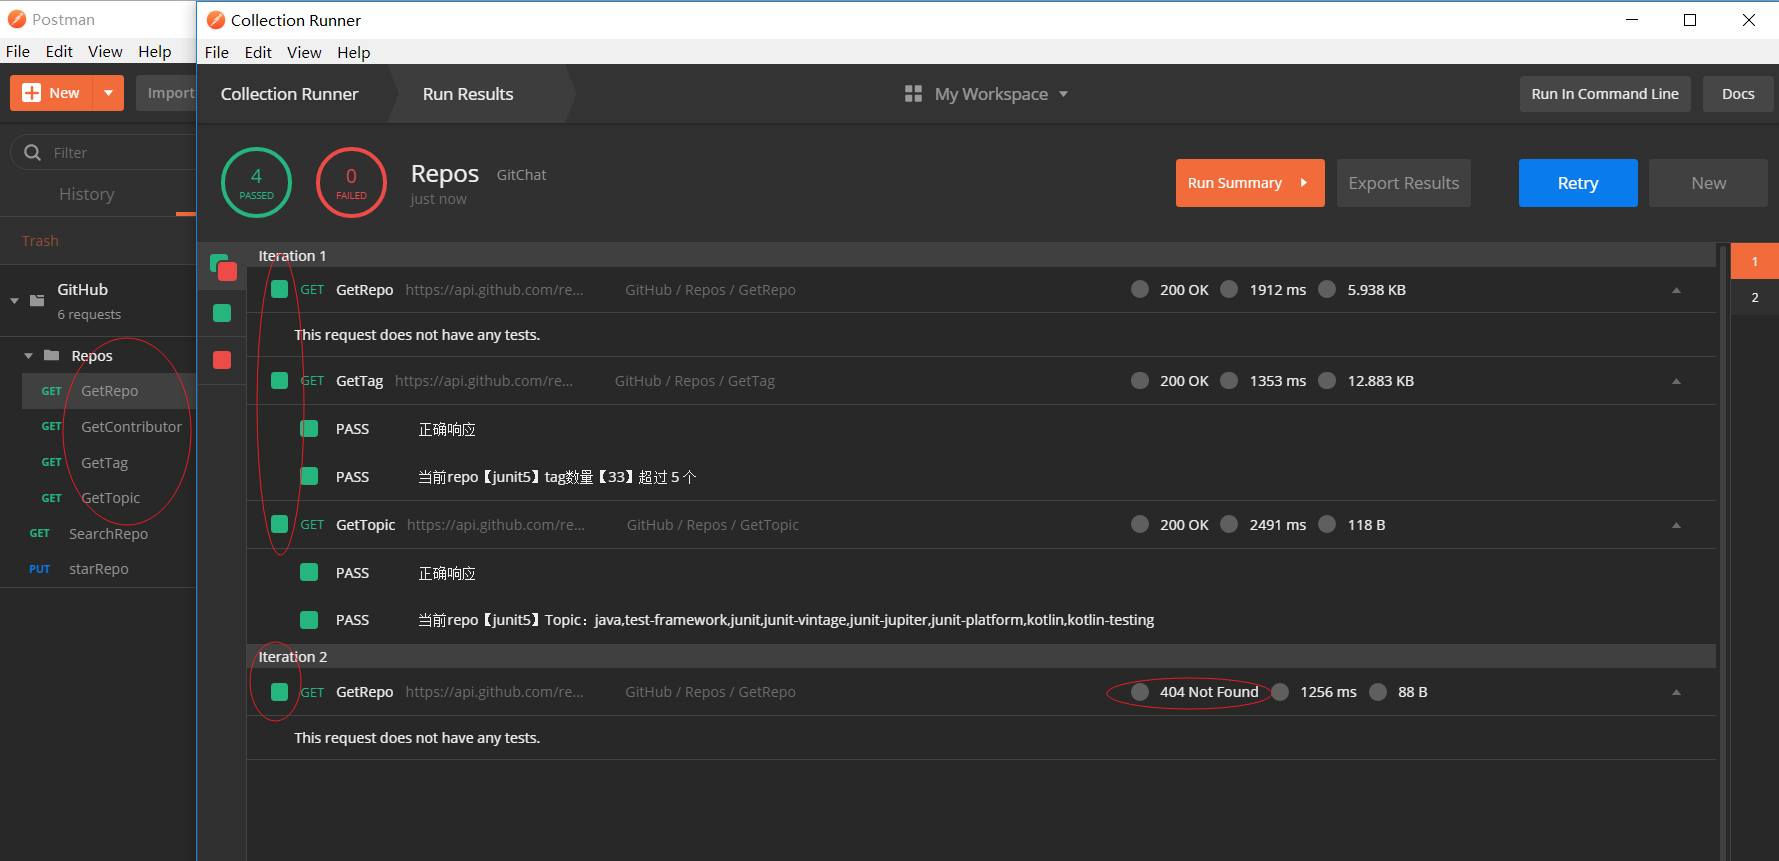
Task: Click green status square of GetTopic request
Action: (x=280, y=524)
